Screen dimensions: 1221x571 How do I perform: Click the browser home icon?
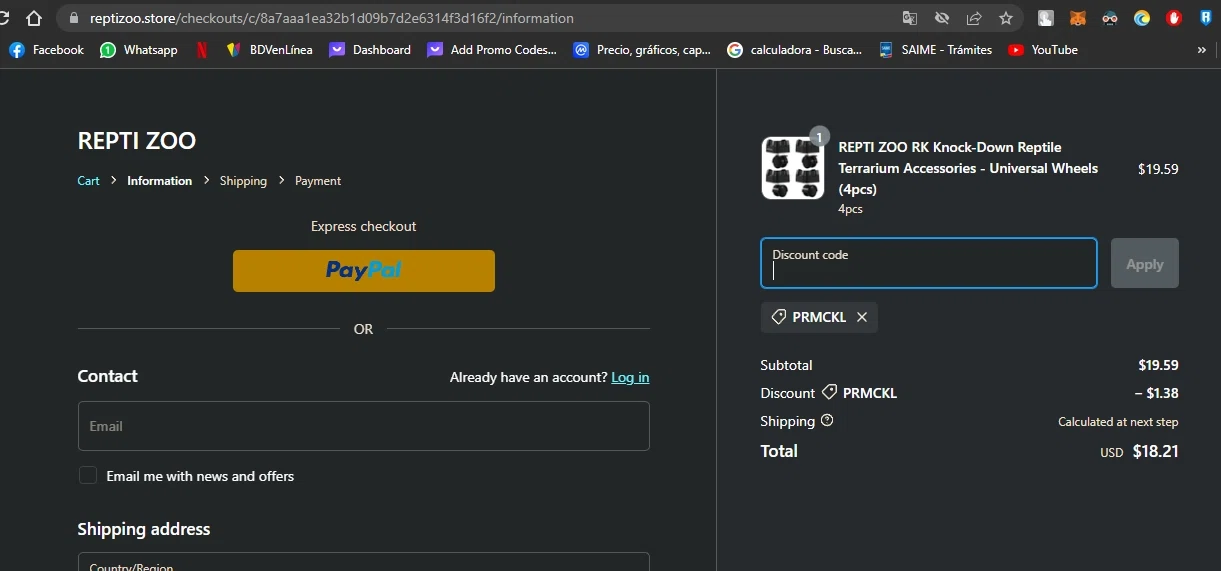tap(34, 18)
